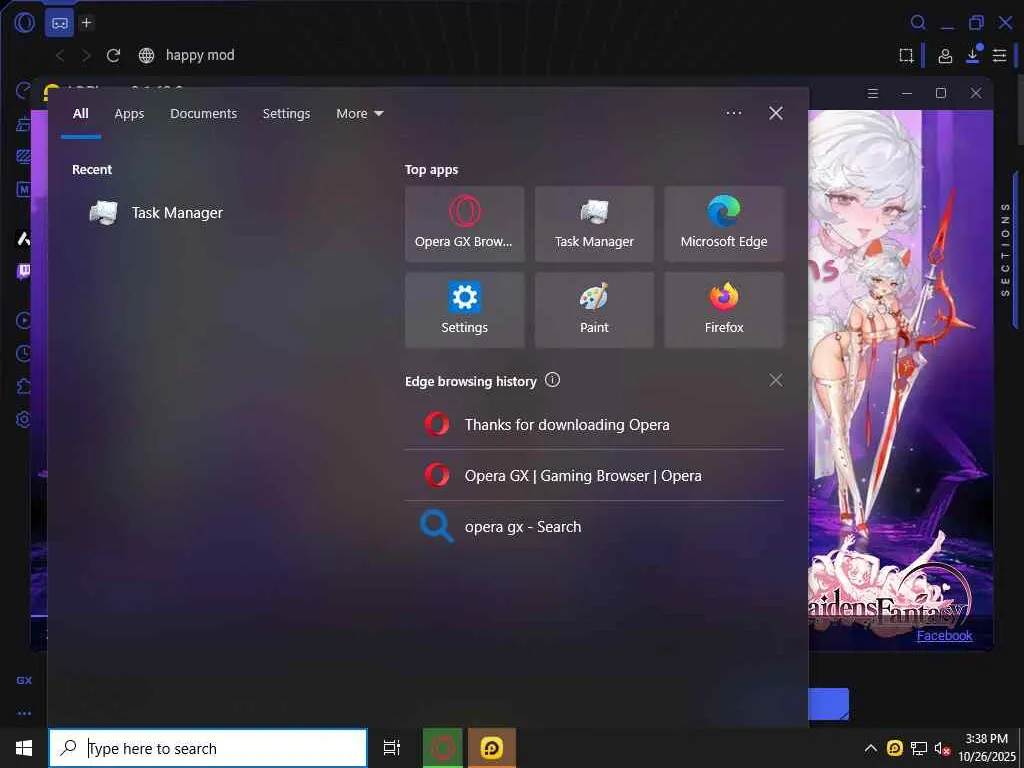The width and height of the screenshot is (1024, 768).
Task: Switch to the Documents search tab
Action: (203, 114)
